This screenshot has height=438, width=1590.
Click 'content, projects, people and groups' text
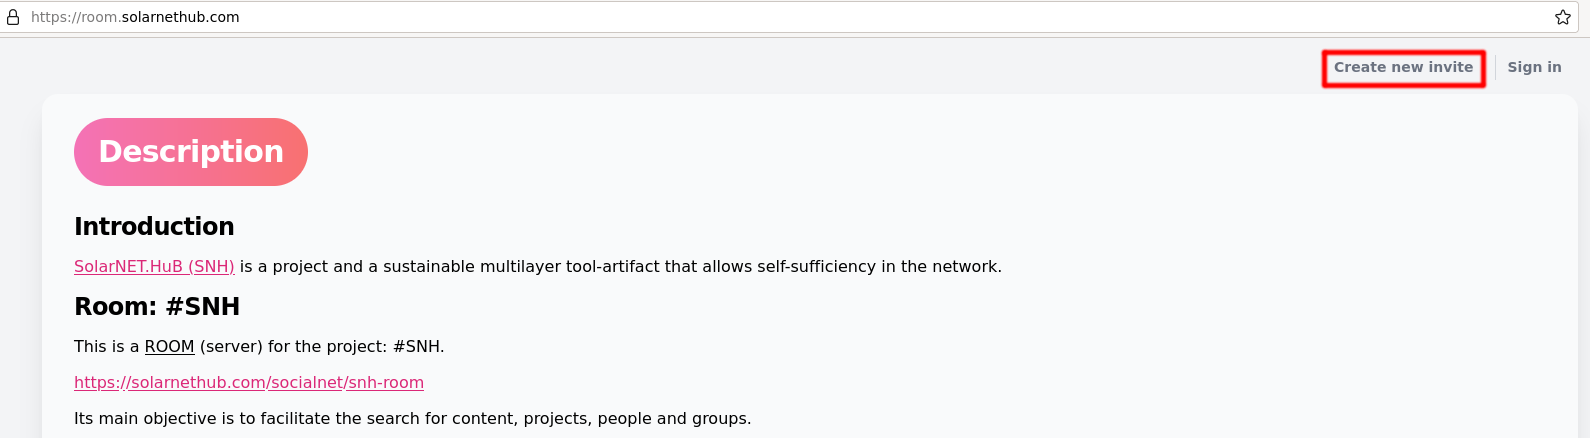(x=600, y=418)
